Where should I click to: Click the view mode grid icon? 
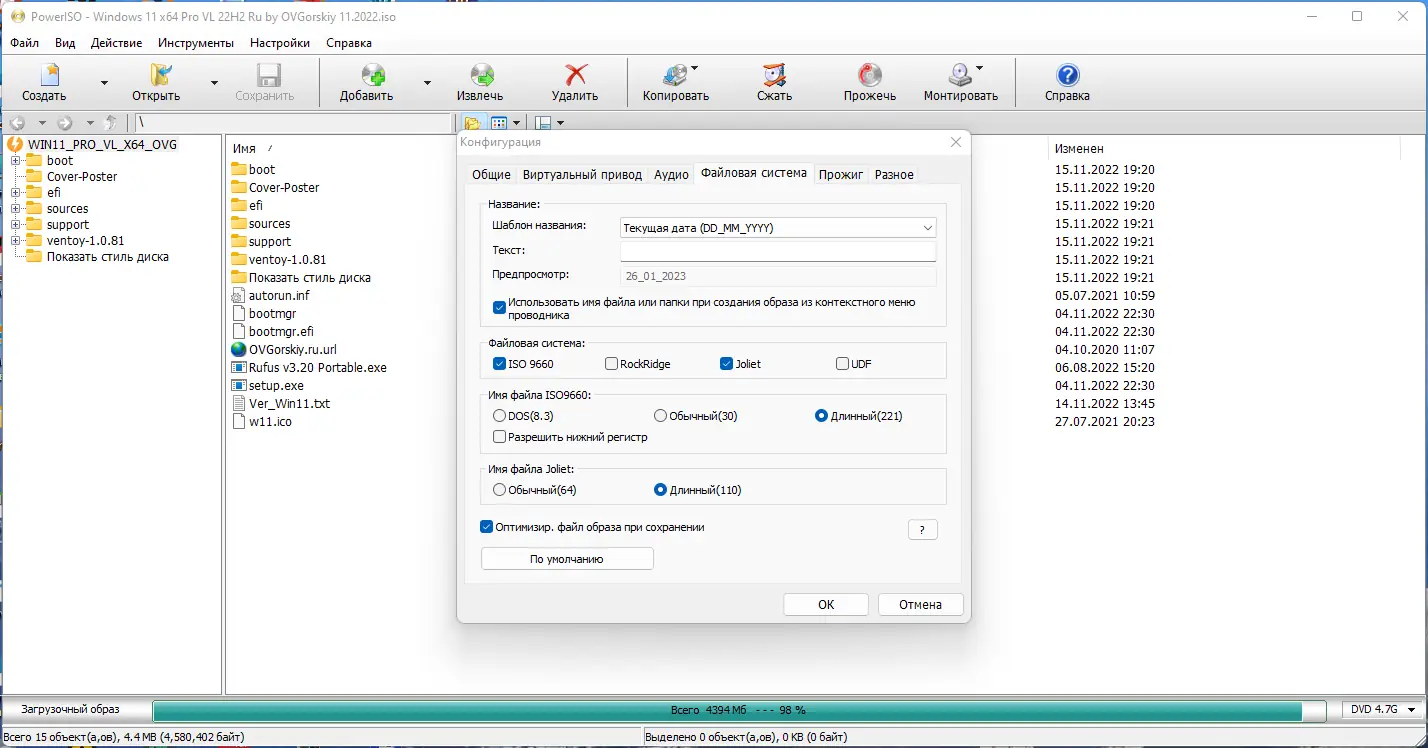point(498,123)
